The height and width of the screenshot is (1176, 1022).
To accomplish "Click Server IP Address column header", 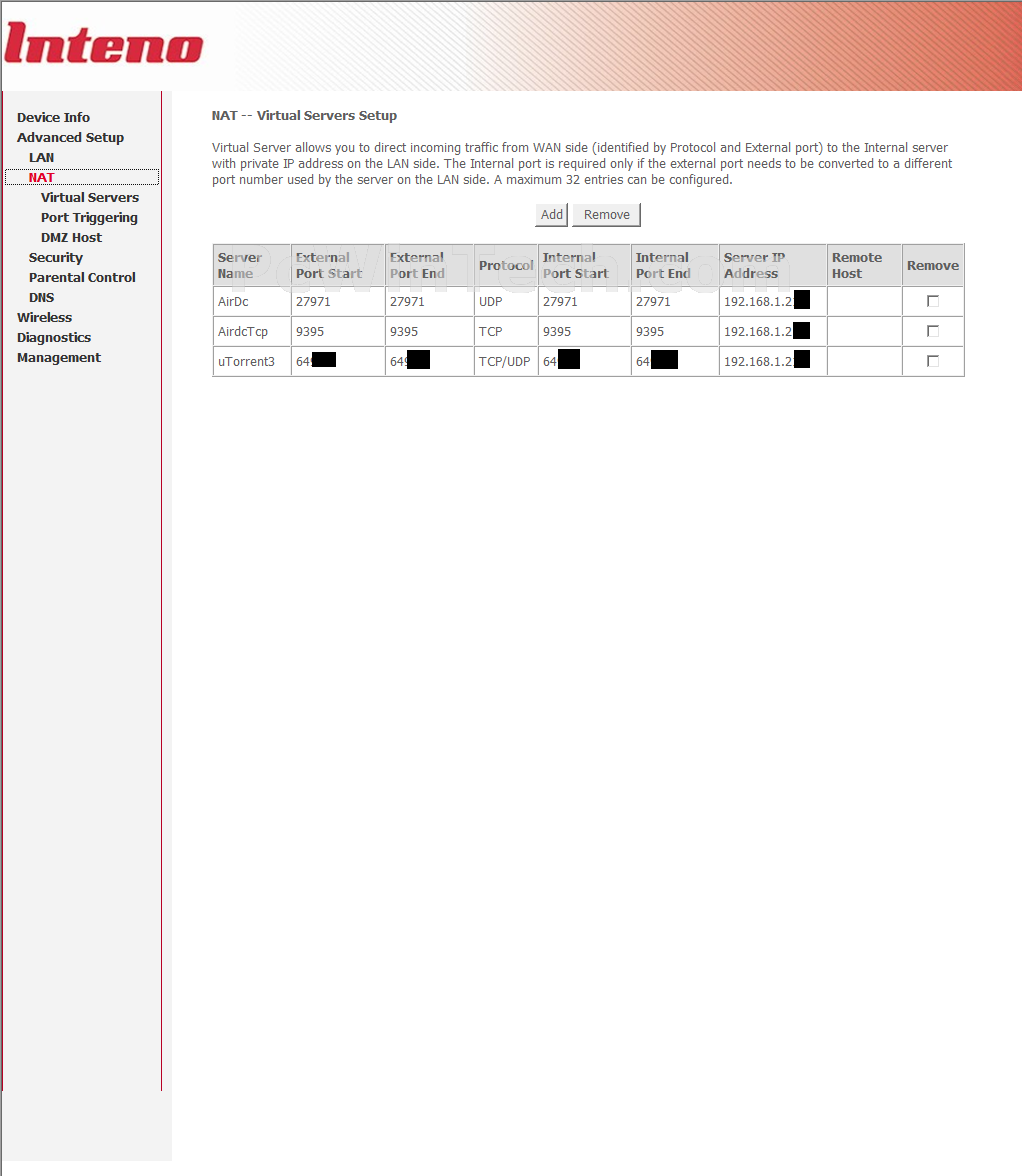I will (x=773, y=266).
